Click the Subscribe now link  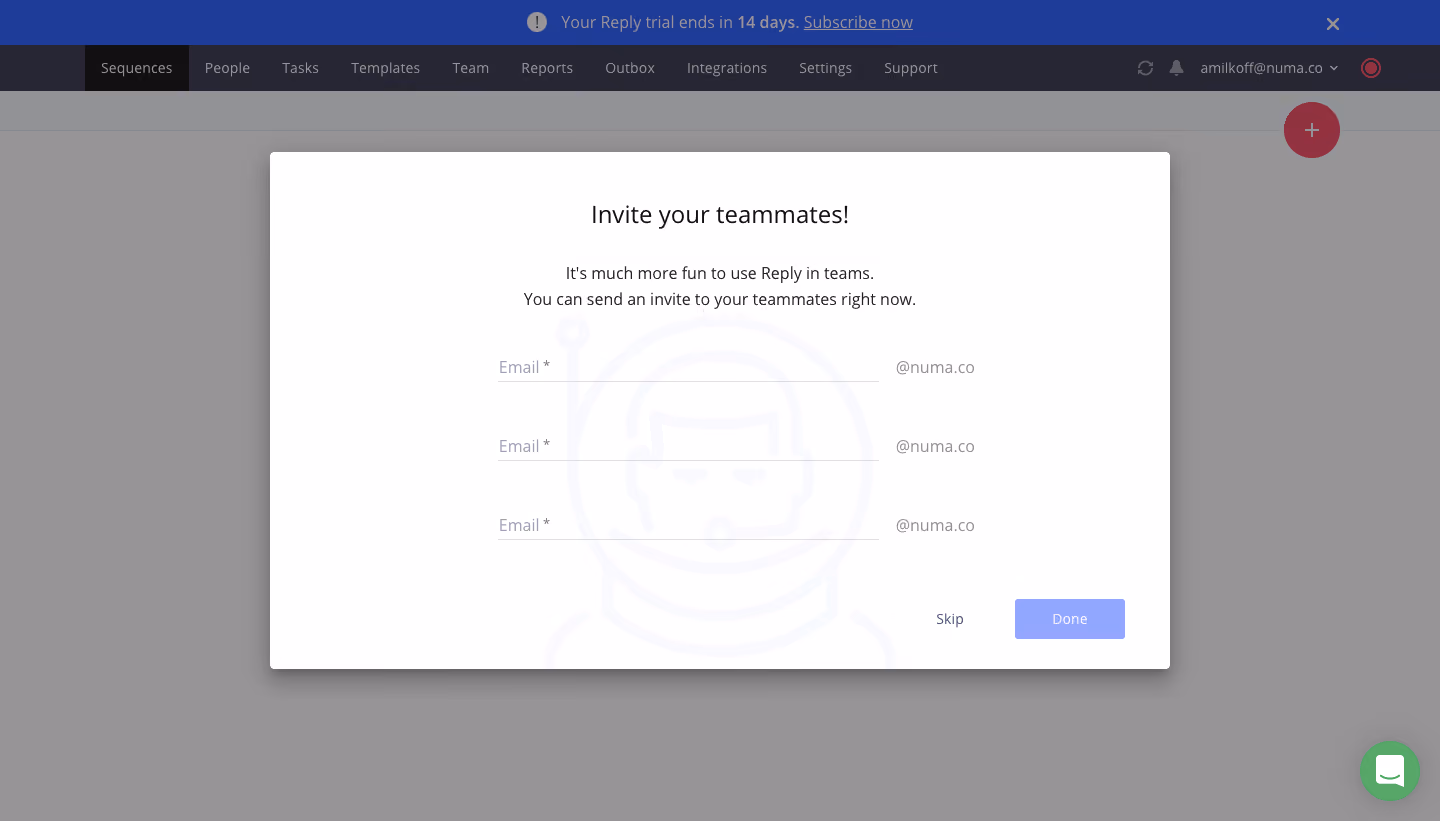tap(858, 22)
